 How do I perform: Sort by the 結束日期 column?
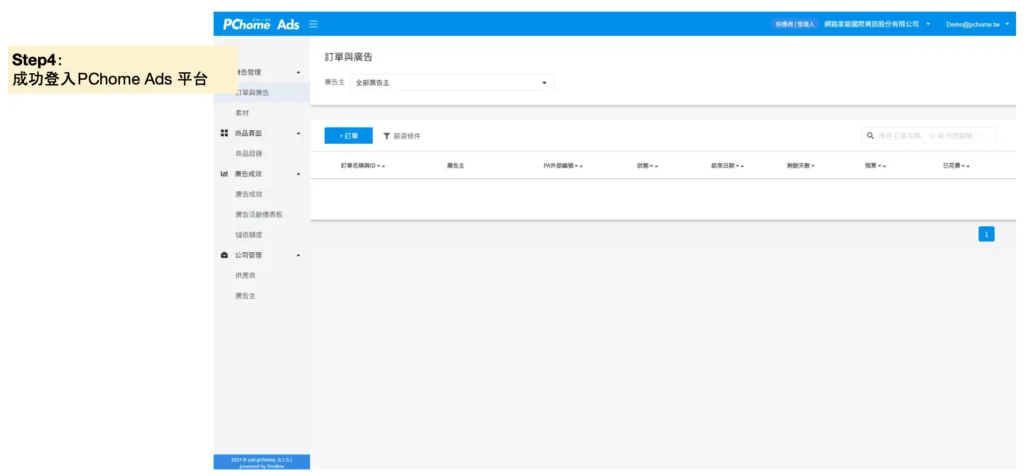click(x=728, y=166)
